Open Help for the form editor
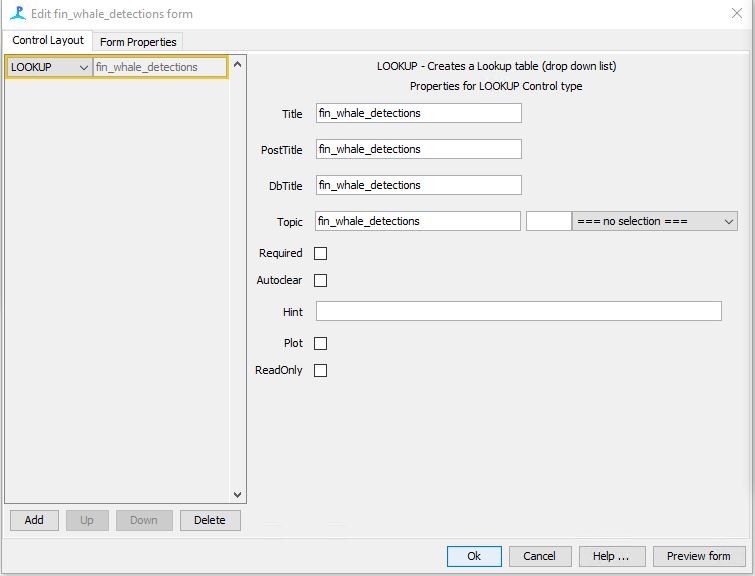 (611, 556)
